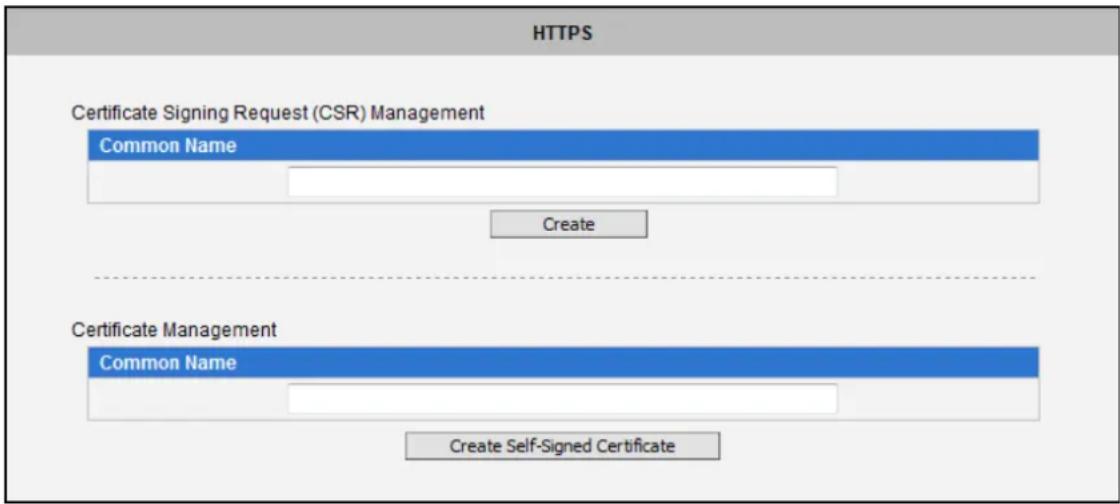Select the HTTPS header title
Viewport: 1120px width, 504px height.
562,34
